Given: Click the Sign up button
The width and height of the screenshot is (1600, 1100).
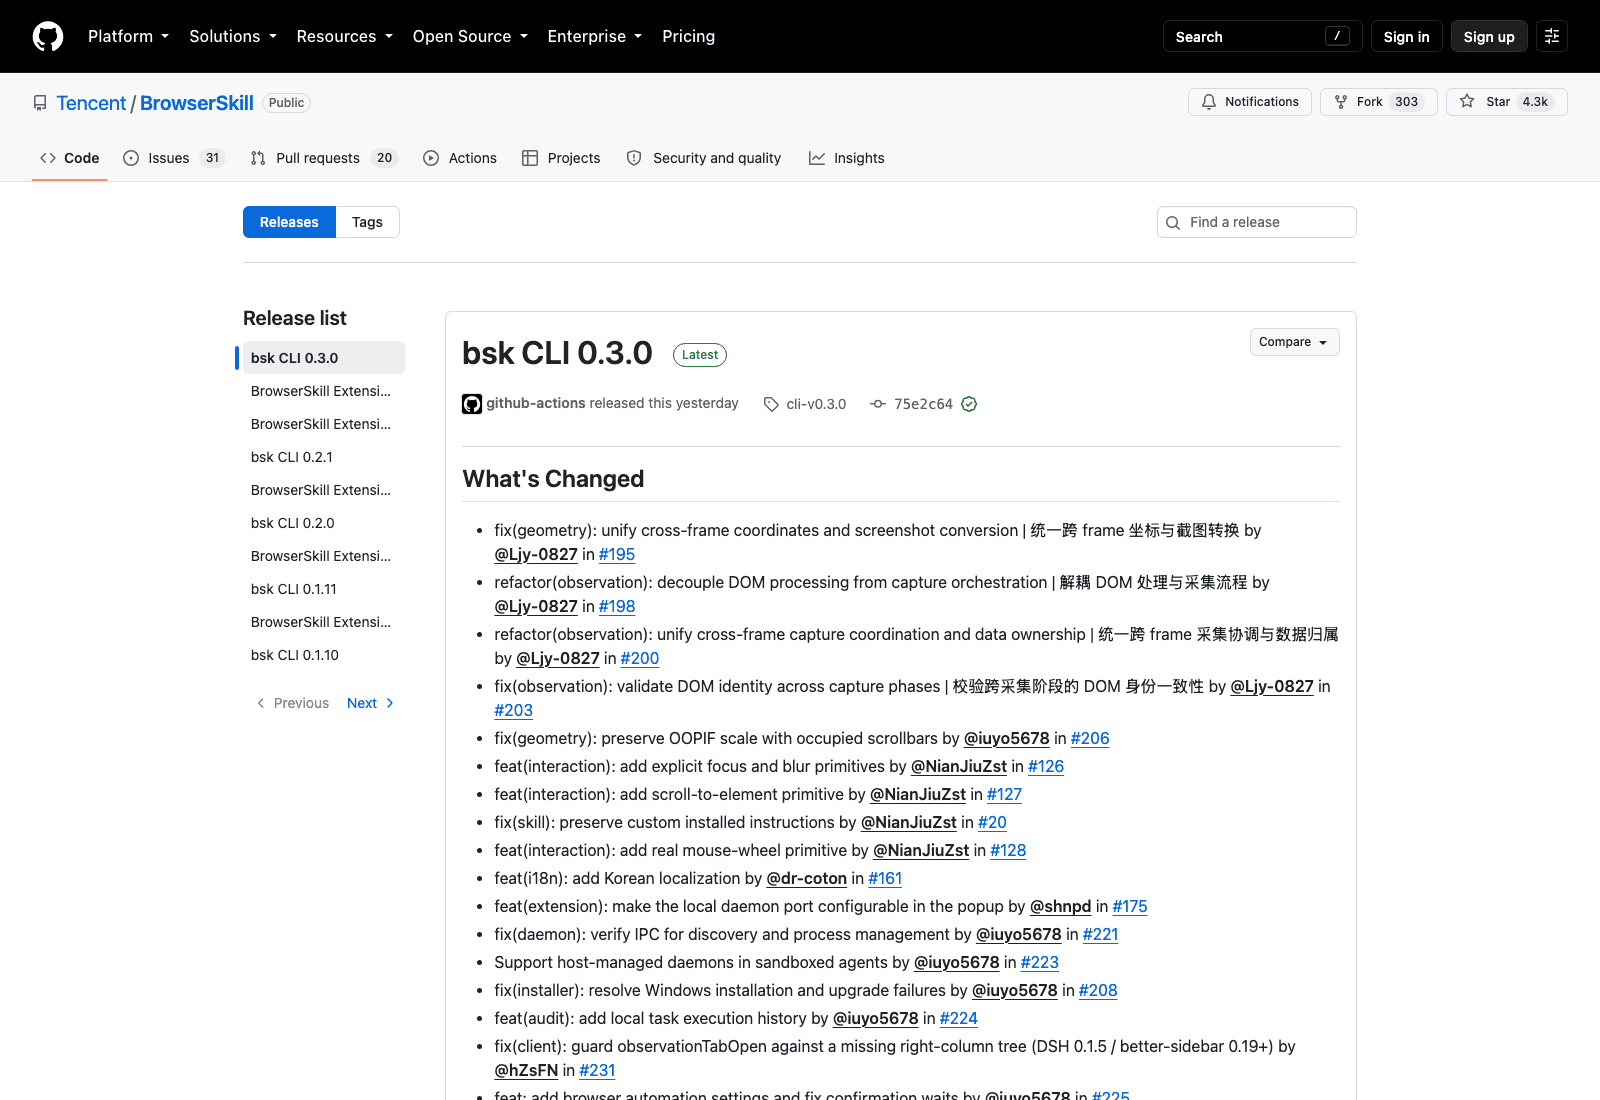Looking at the screenshot, I should pyautogui.click(x=1489, y=36).
